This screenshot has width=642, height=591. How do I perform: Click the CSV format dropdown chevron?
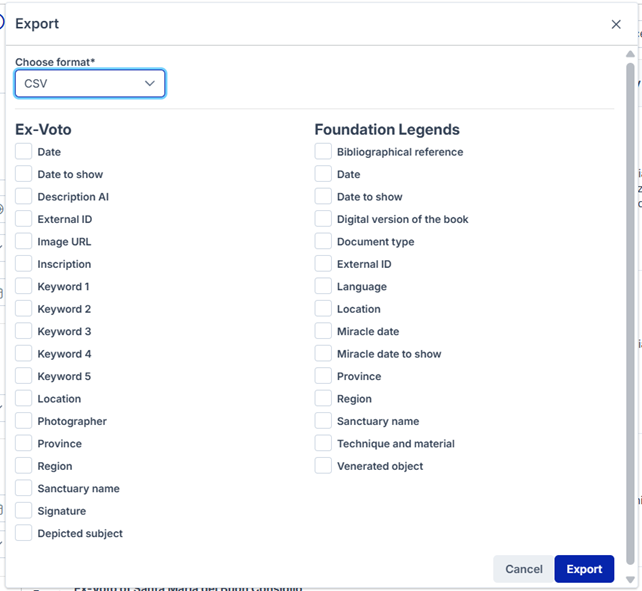(x=150, y=84)
